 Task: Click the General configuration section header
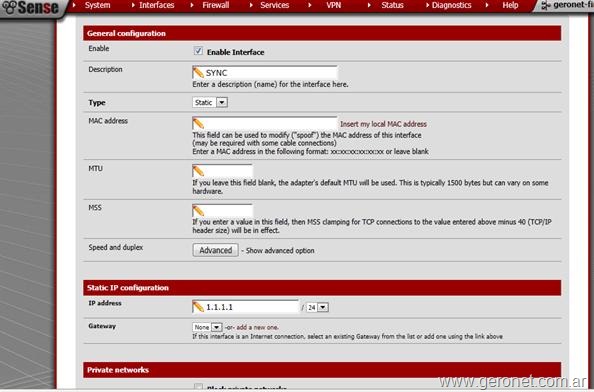(x=322, y=33)
